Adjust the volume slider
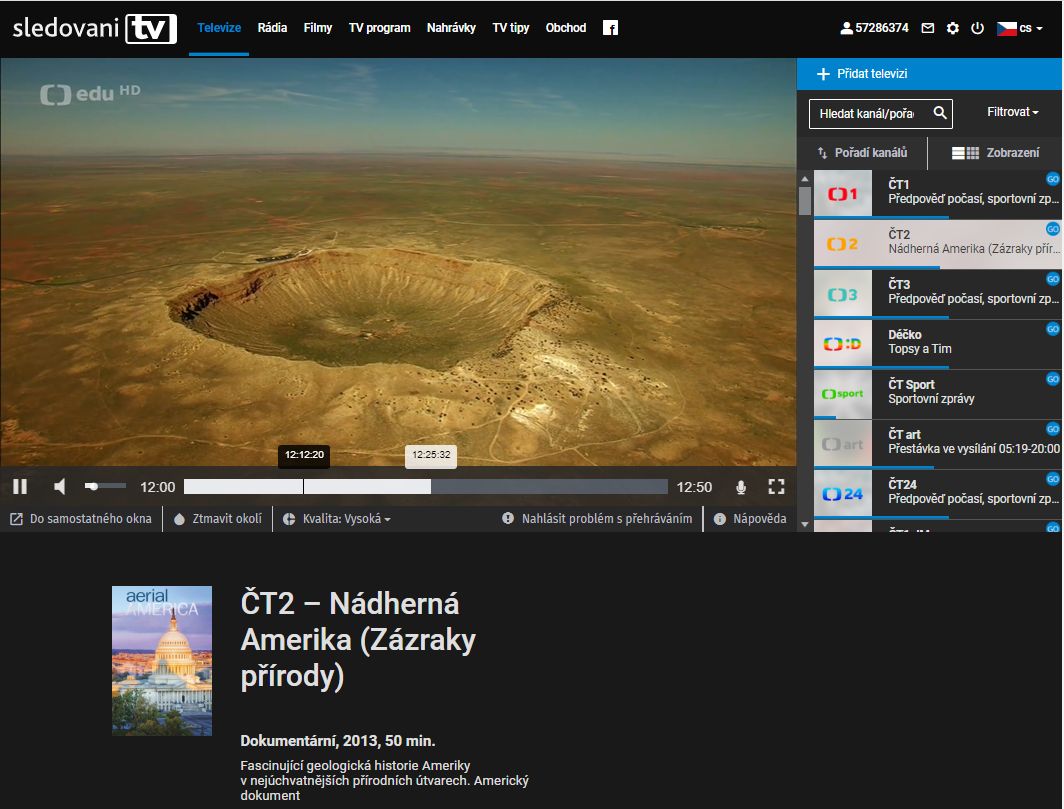The width and height of the screenshot is (1064, 809). (105, 487)
